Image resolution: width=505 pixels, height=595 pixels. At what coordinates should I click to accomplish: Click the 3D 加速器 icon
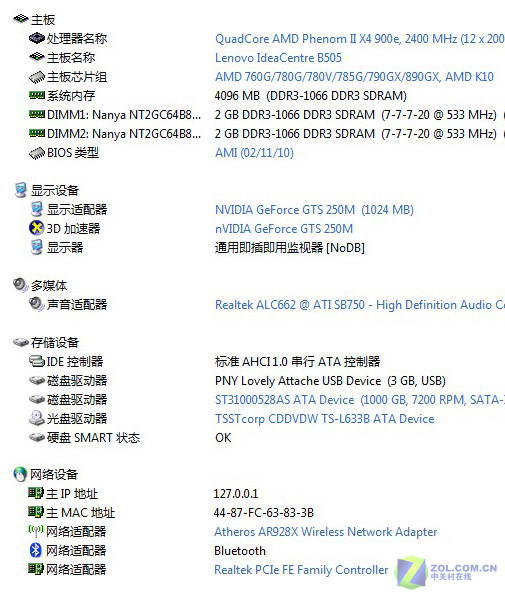[36, 228]
